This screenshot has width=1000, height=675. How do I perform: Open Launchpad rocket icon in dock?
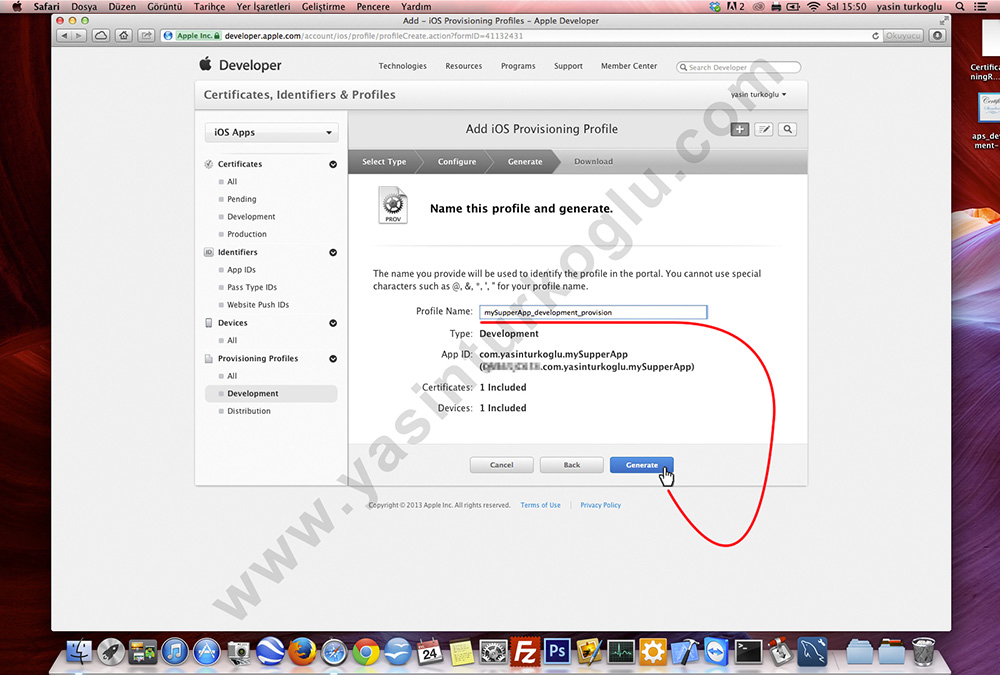111,652
